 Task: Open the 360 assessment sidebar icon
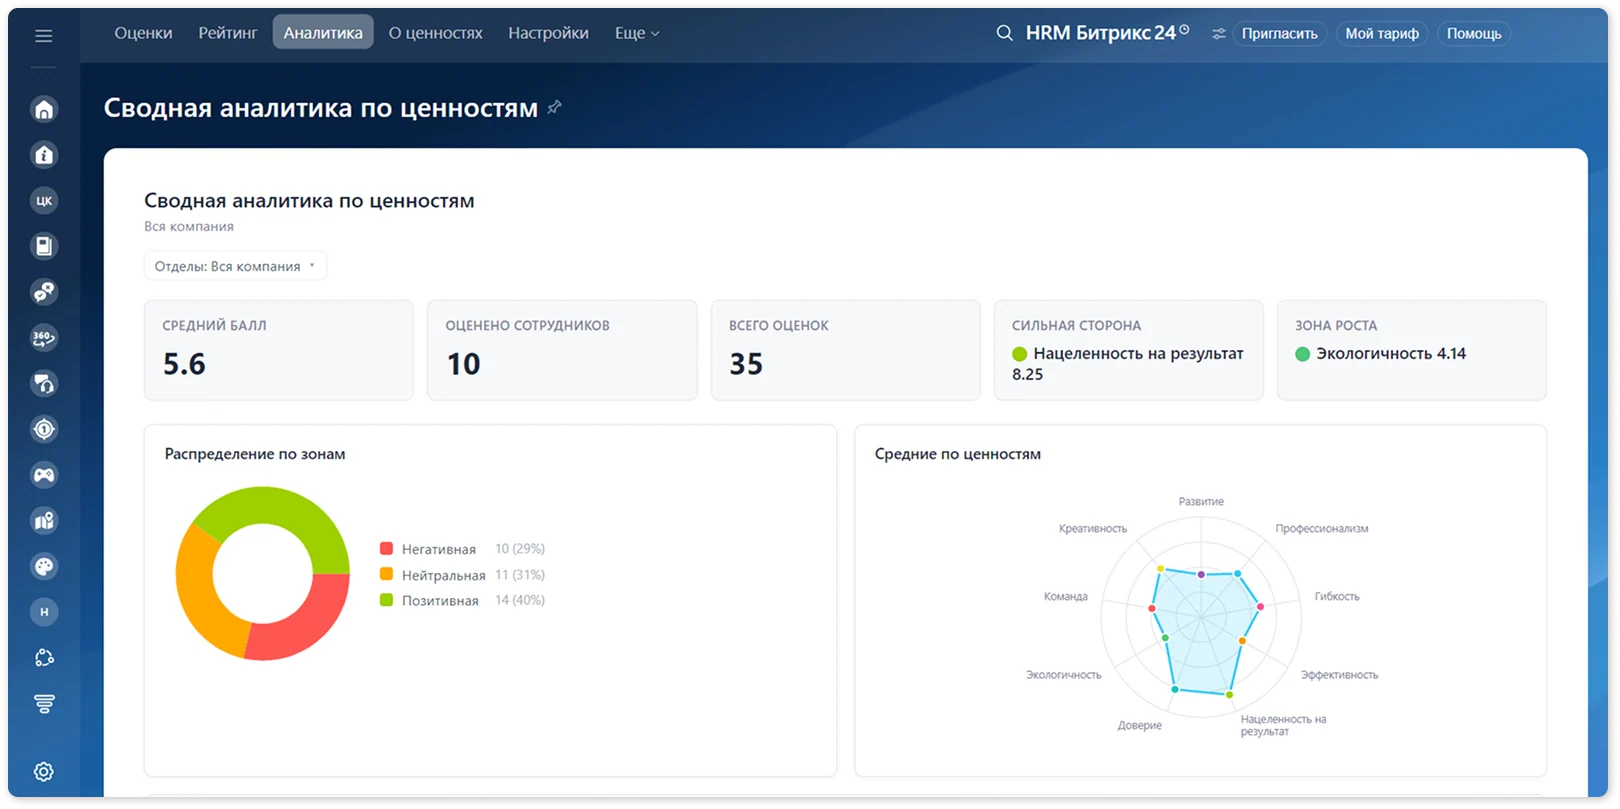44,338
